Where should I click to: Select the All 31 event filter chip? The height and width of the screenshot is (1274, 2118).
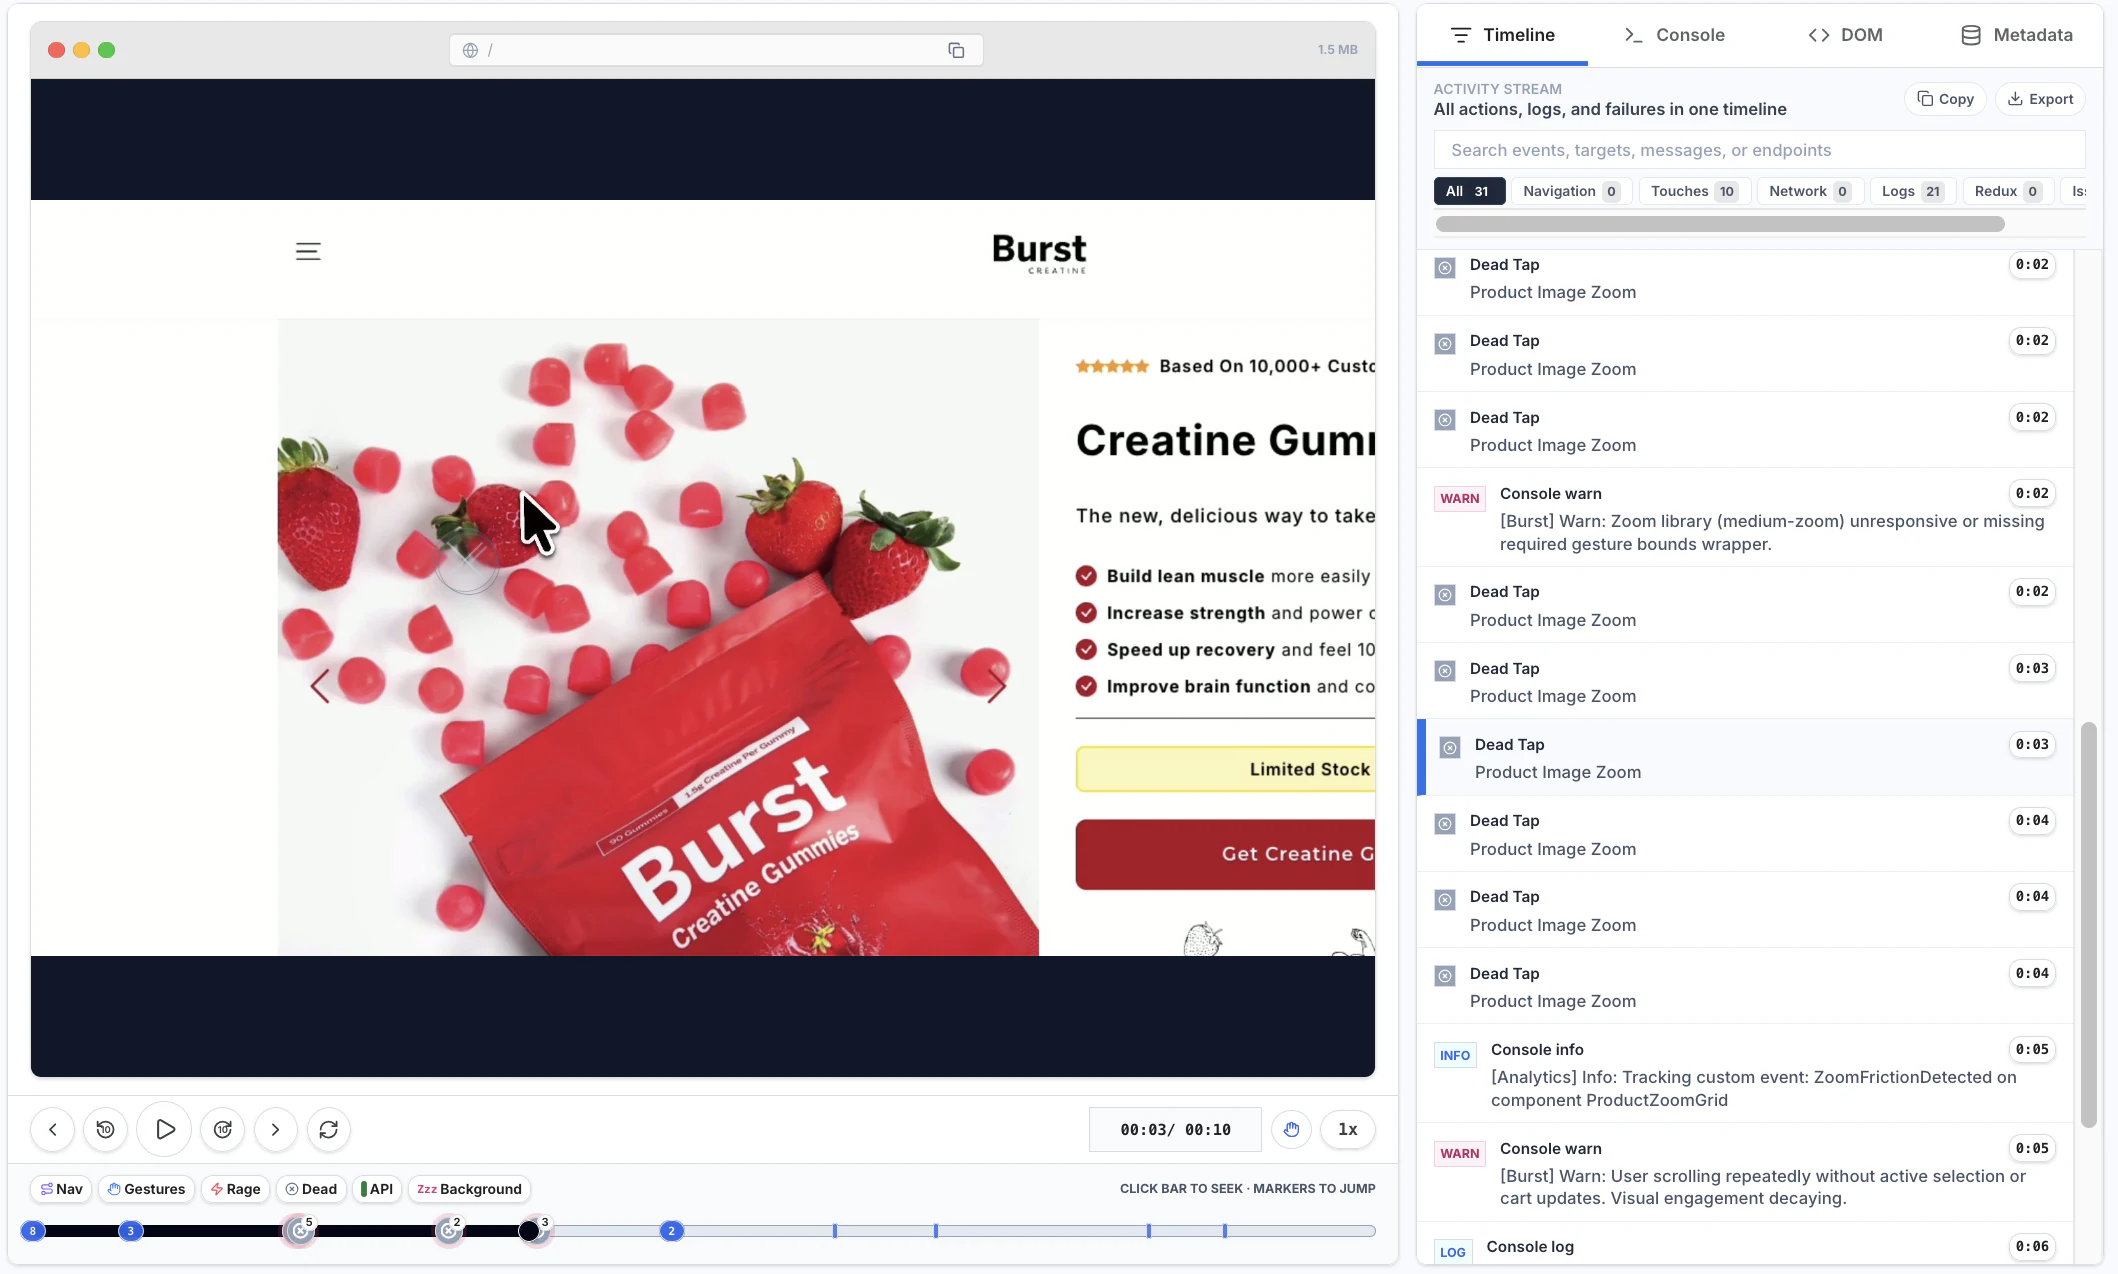pyautogui.click(x=1469, y=191)
